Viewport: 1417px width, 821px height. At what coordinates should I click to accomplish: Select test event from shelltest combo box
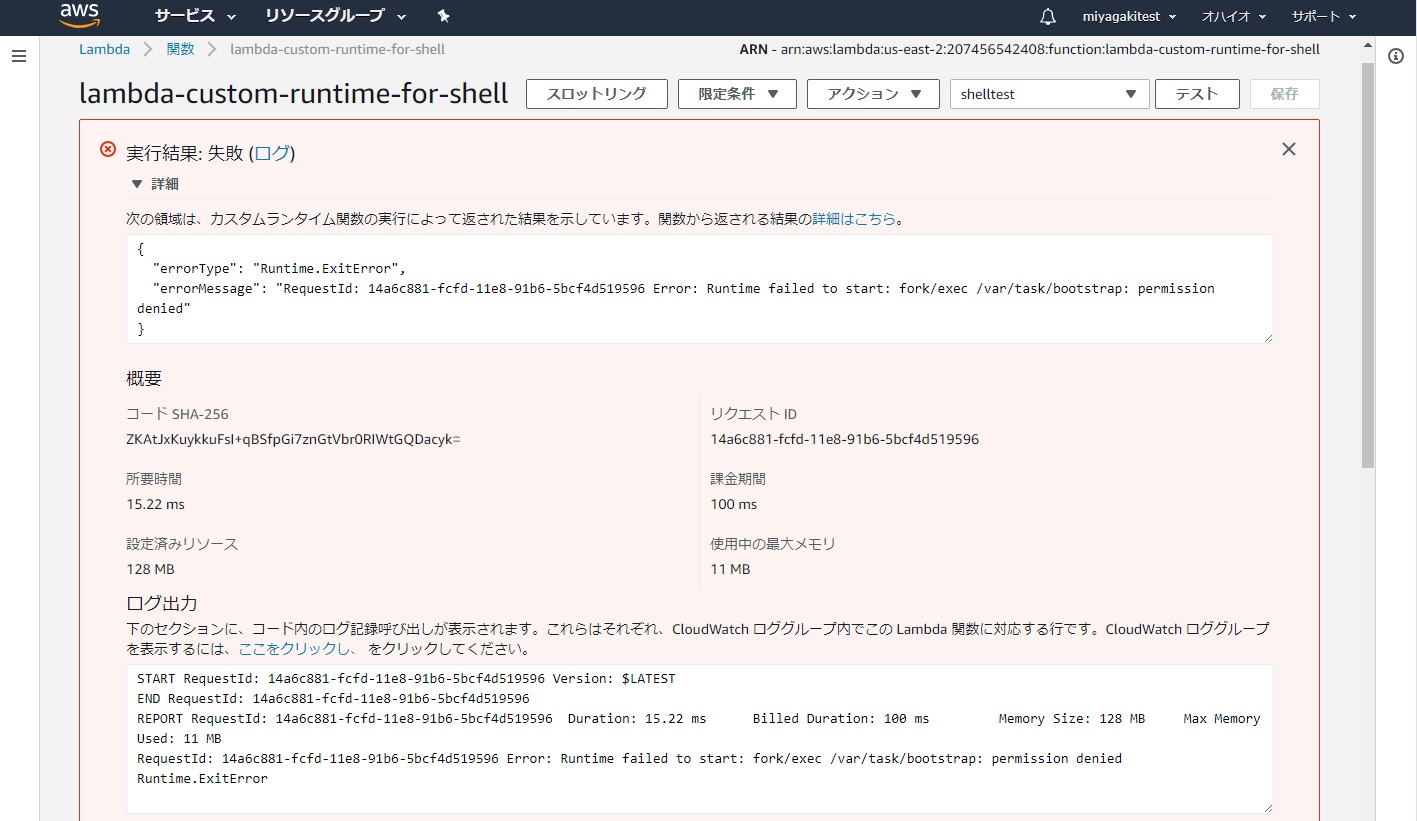pyautogui.click(x=1048, y=94)
